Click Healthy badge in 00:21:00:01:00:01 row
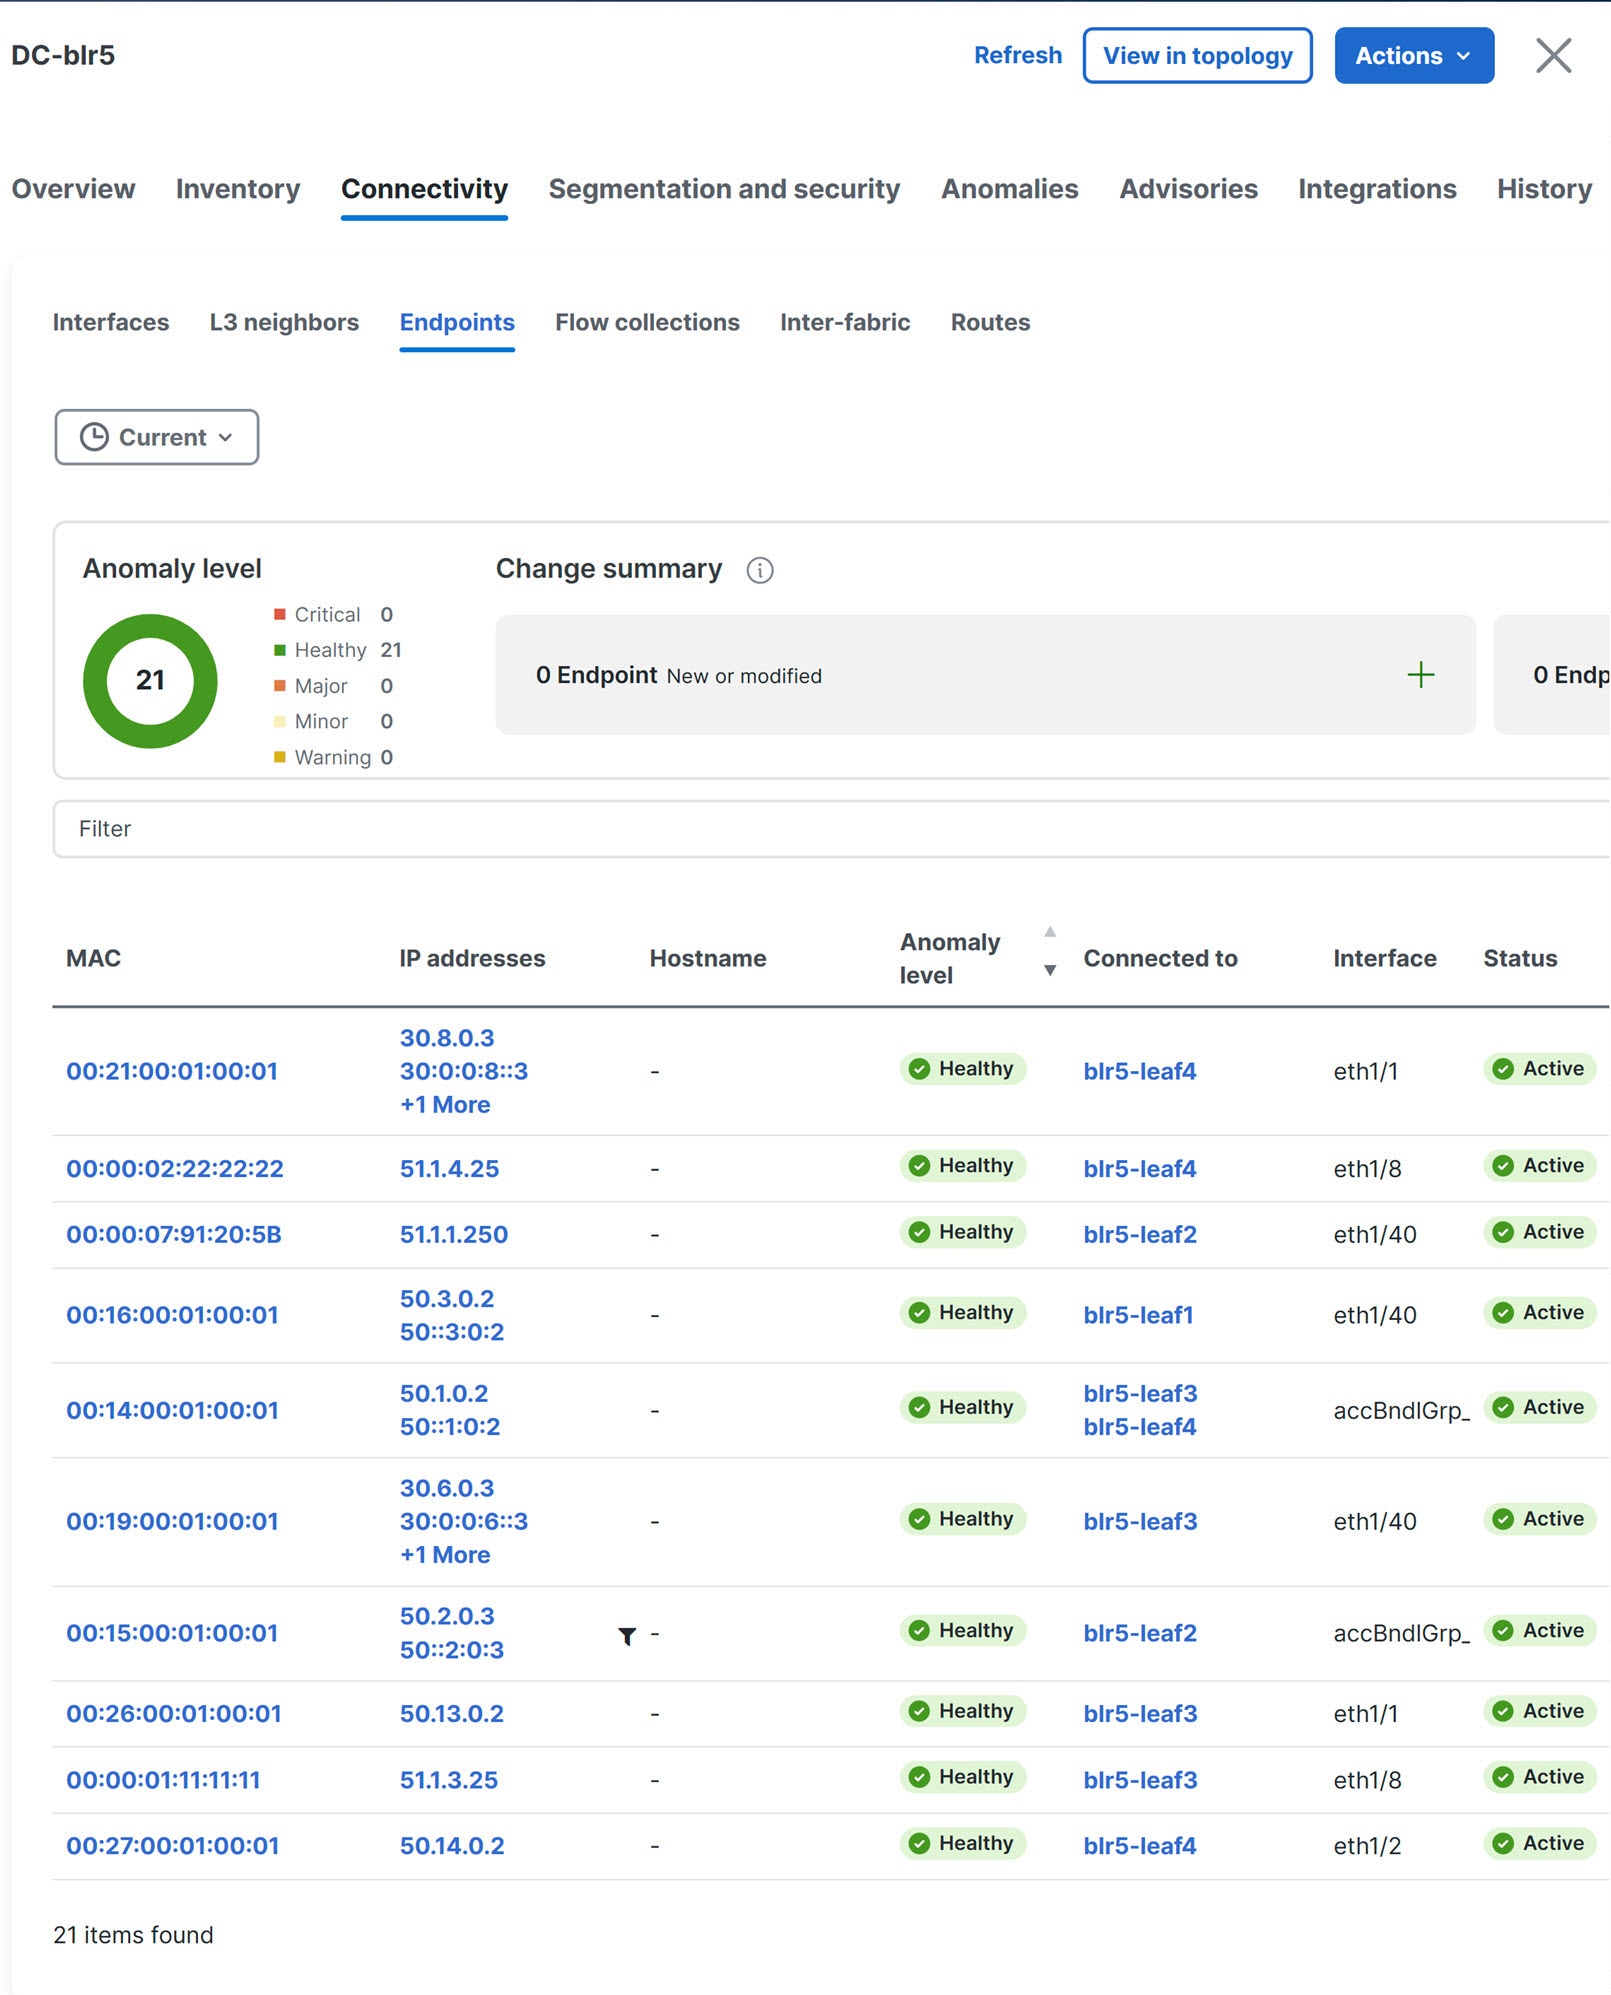The height and width of the screenshot is (1995, 1611). (963, 1069)
